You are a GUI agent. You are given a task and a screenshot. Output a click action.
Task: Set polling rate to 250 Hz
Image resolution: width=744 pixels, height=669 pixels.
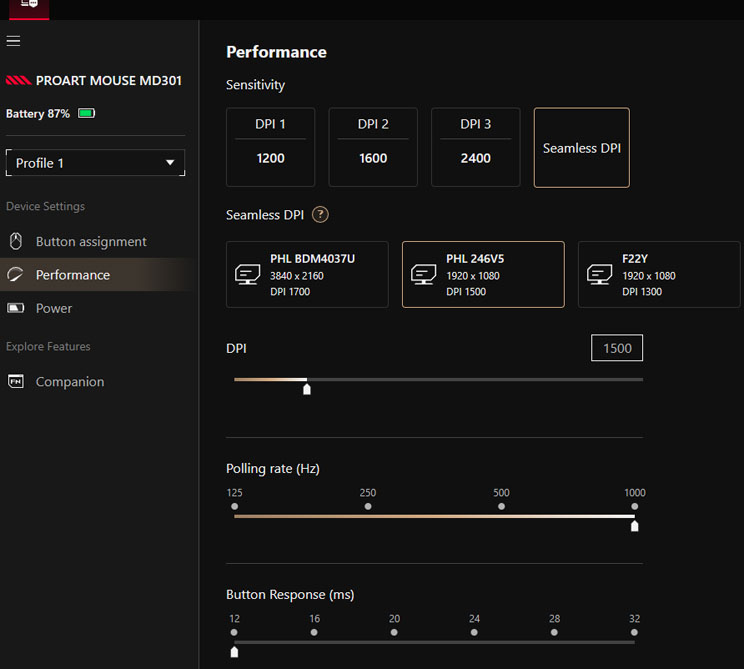click(368, 506)
